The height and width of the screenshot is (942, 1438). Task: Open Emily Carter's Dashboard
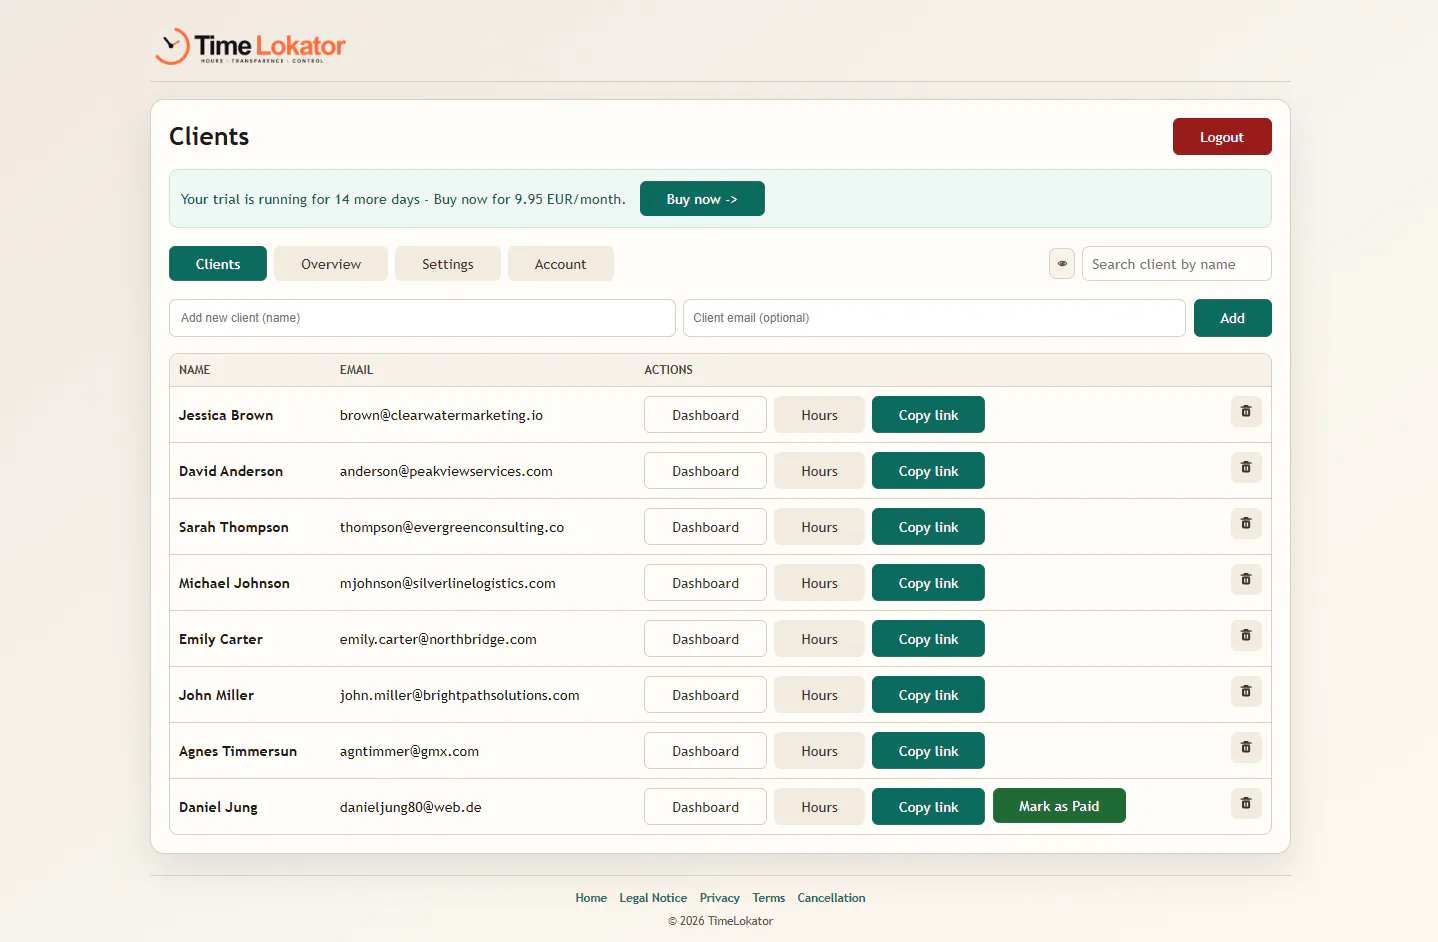(x=705, y=639)
